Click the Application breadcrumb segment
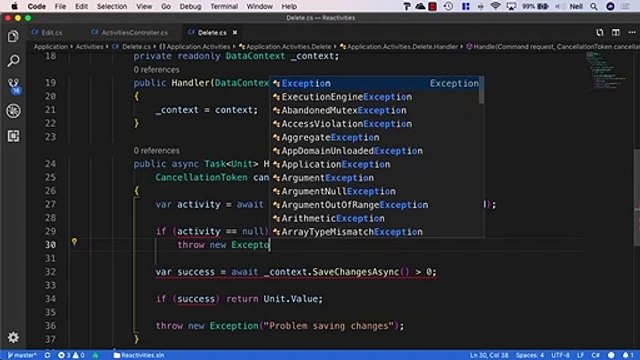 click(51, 47)
